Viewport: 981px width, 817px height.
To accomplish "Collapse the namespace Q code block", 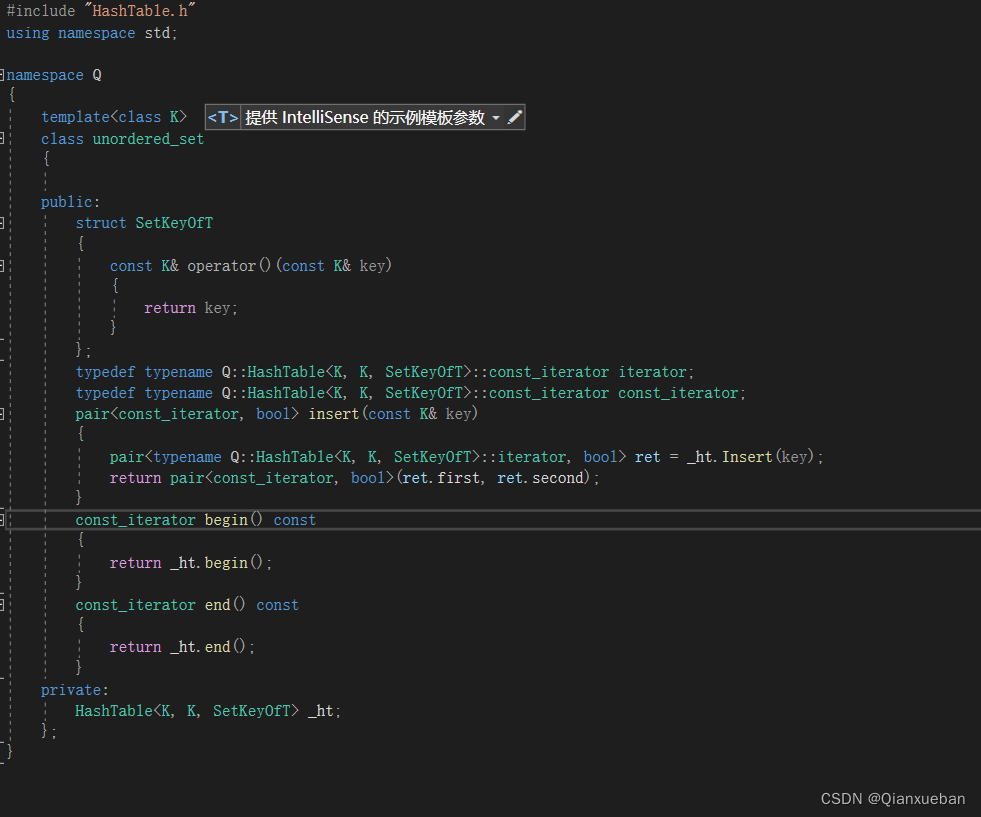I will coord(4,75).
